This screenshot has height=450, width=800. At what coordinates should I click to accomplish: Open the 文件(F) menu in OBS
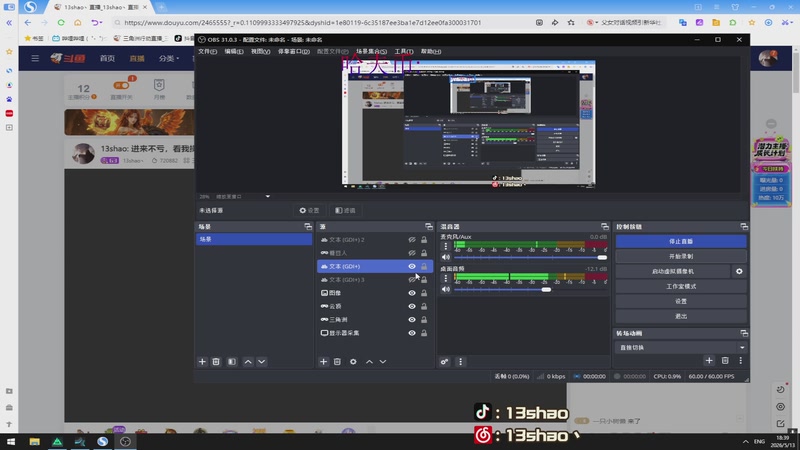point(207,52)
